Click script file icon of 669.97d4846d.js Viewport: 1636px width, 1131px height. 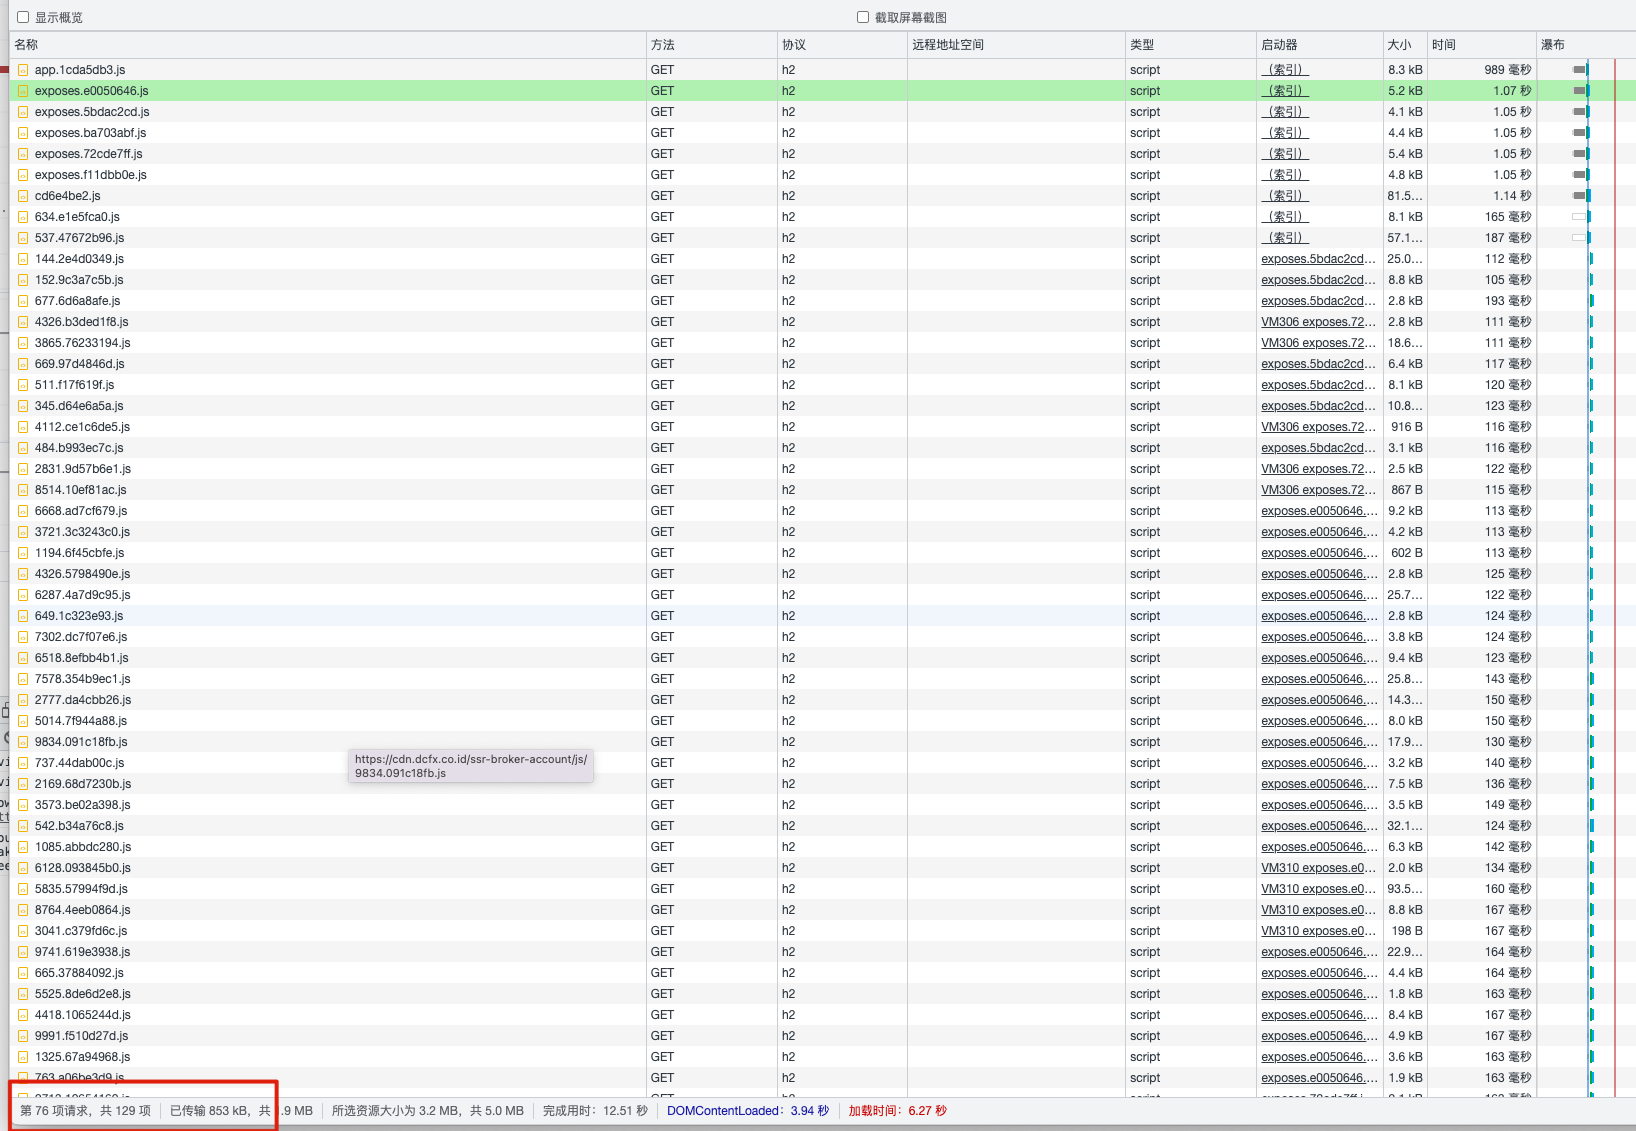point(23,364)
